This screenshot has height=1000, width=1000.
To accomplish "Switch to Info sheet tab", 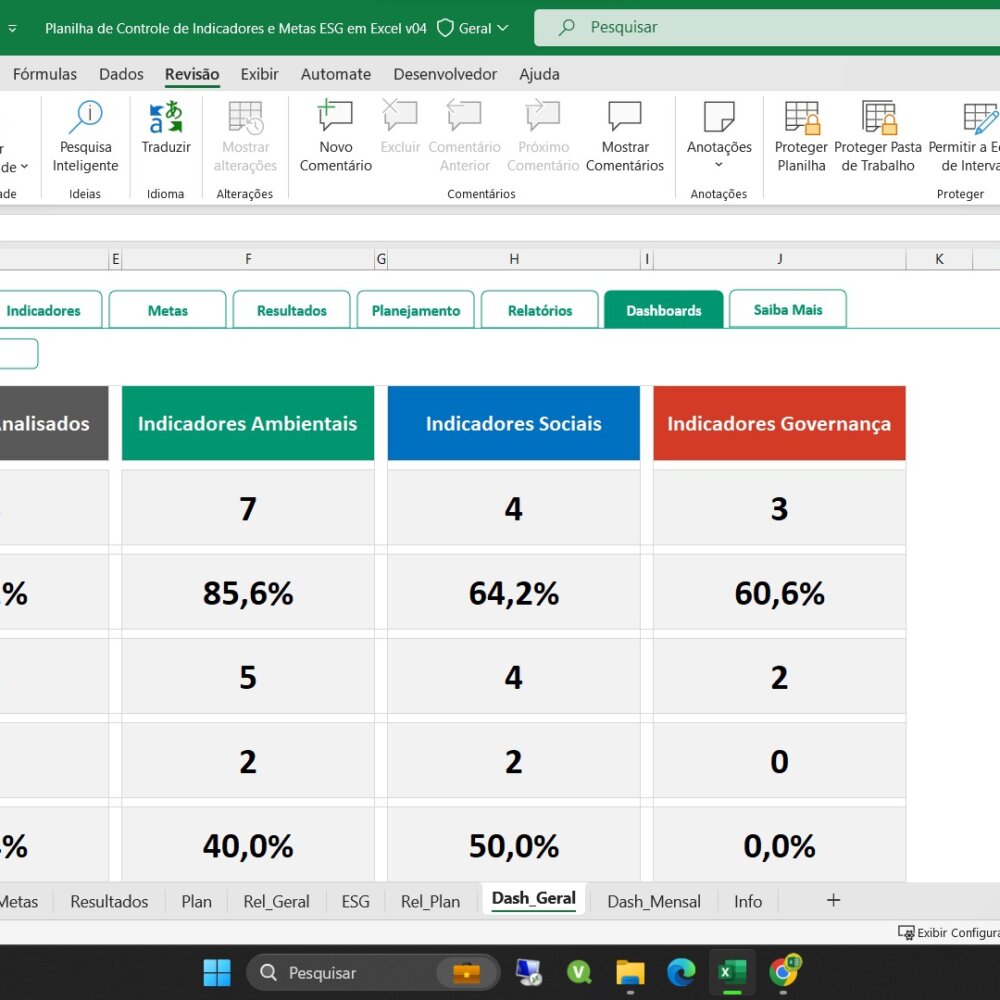I will click(x=747, y=901).
